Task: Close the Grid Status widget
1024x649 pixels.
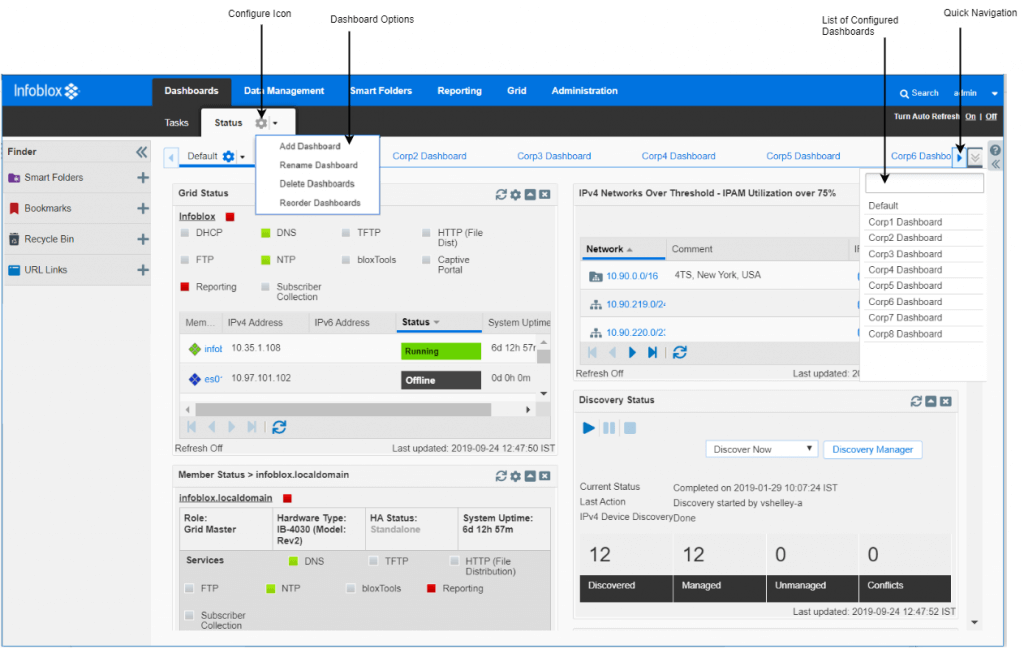Action: click(545, 195)
